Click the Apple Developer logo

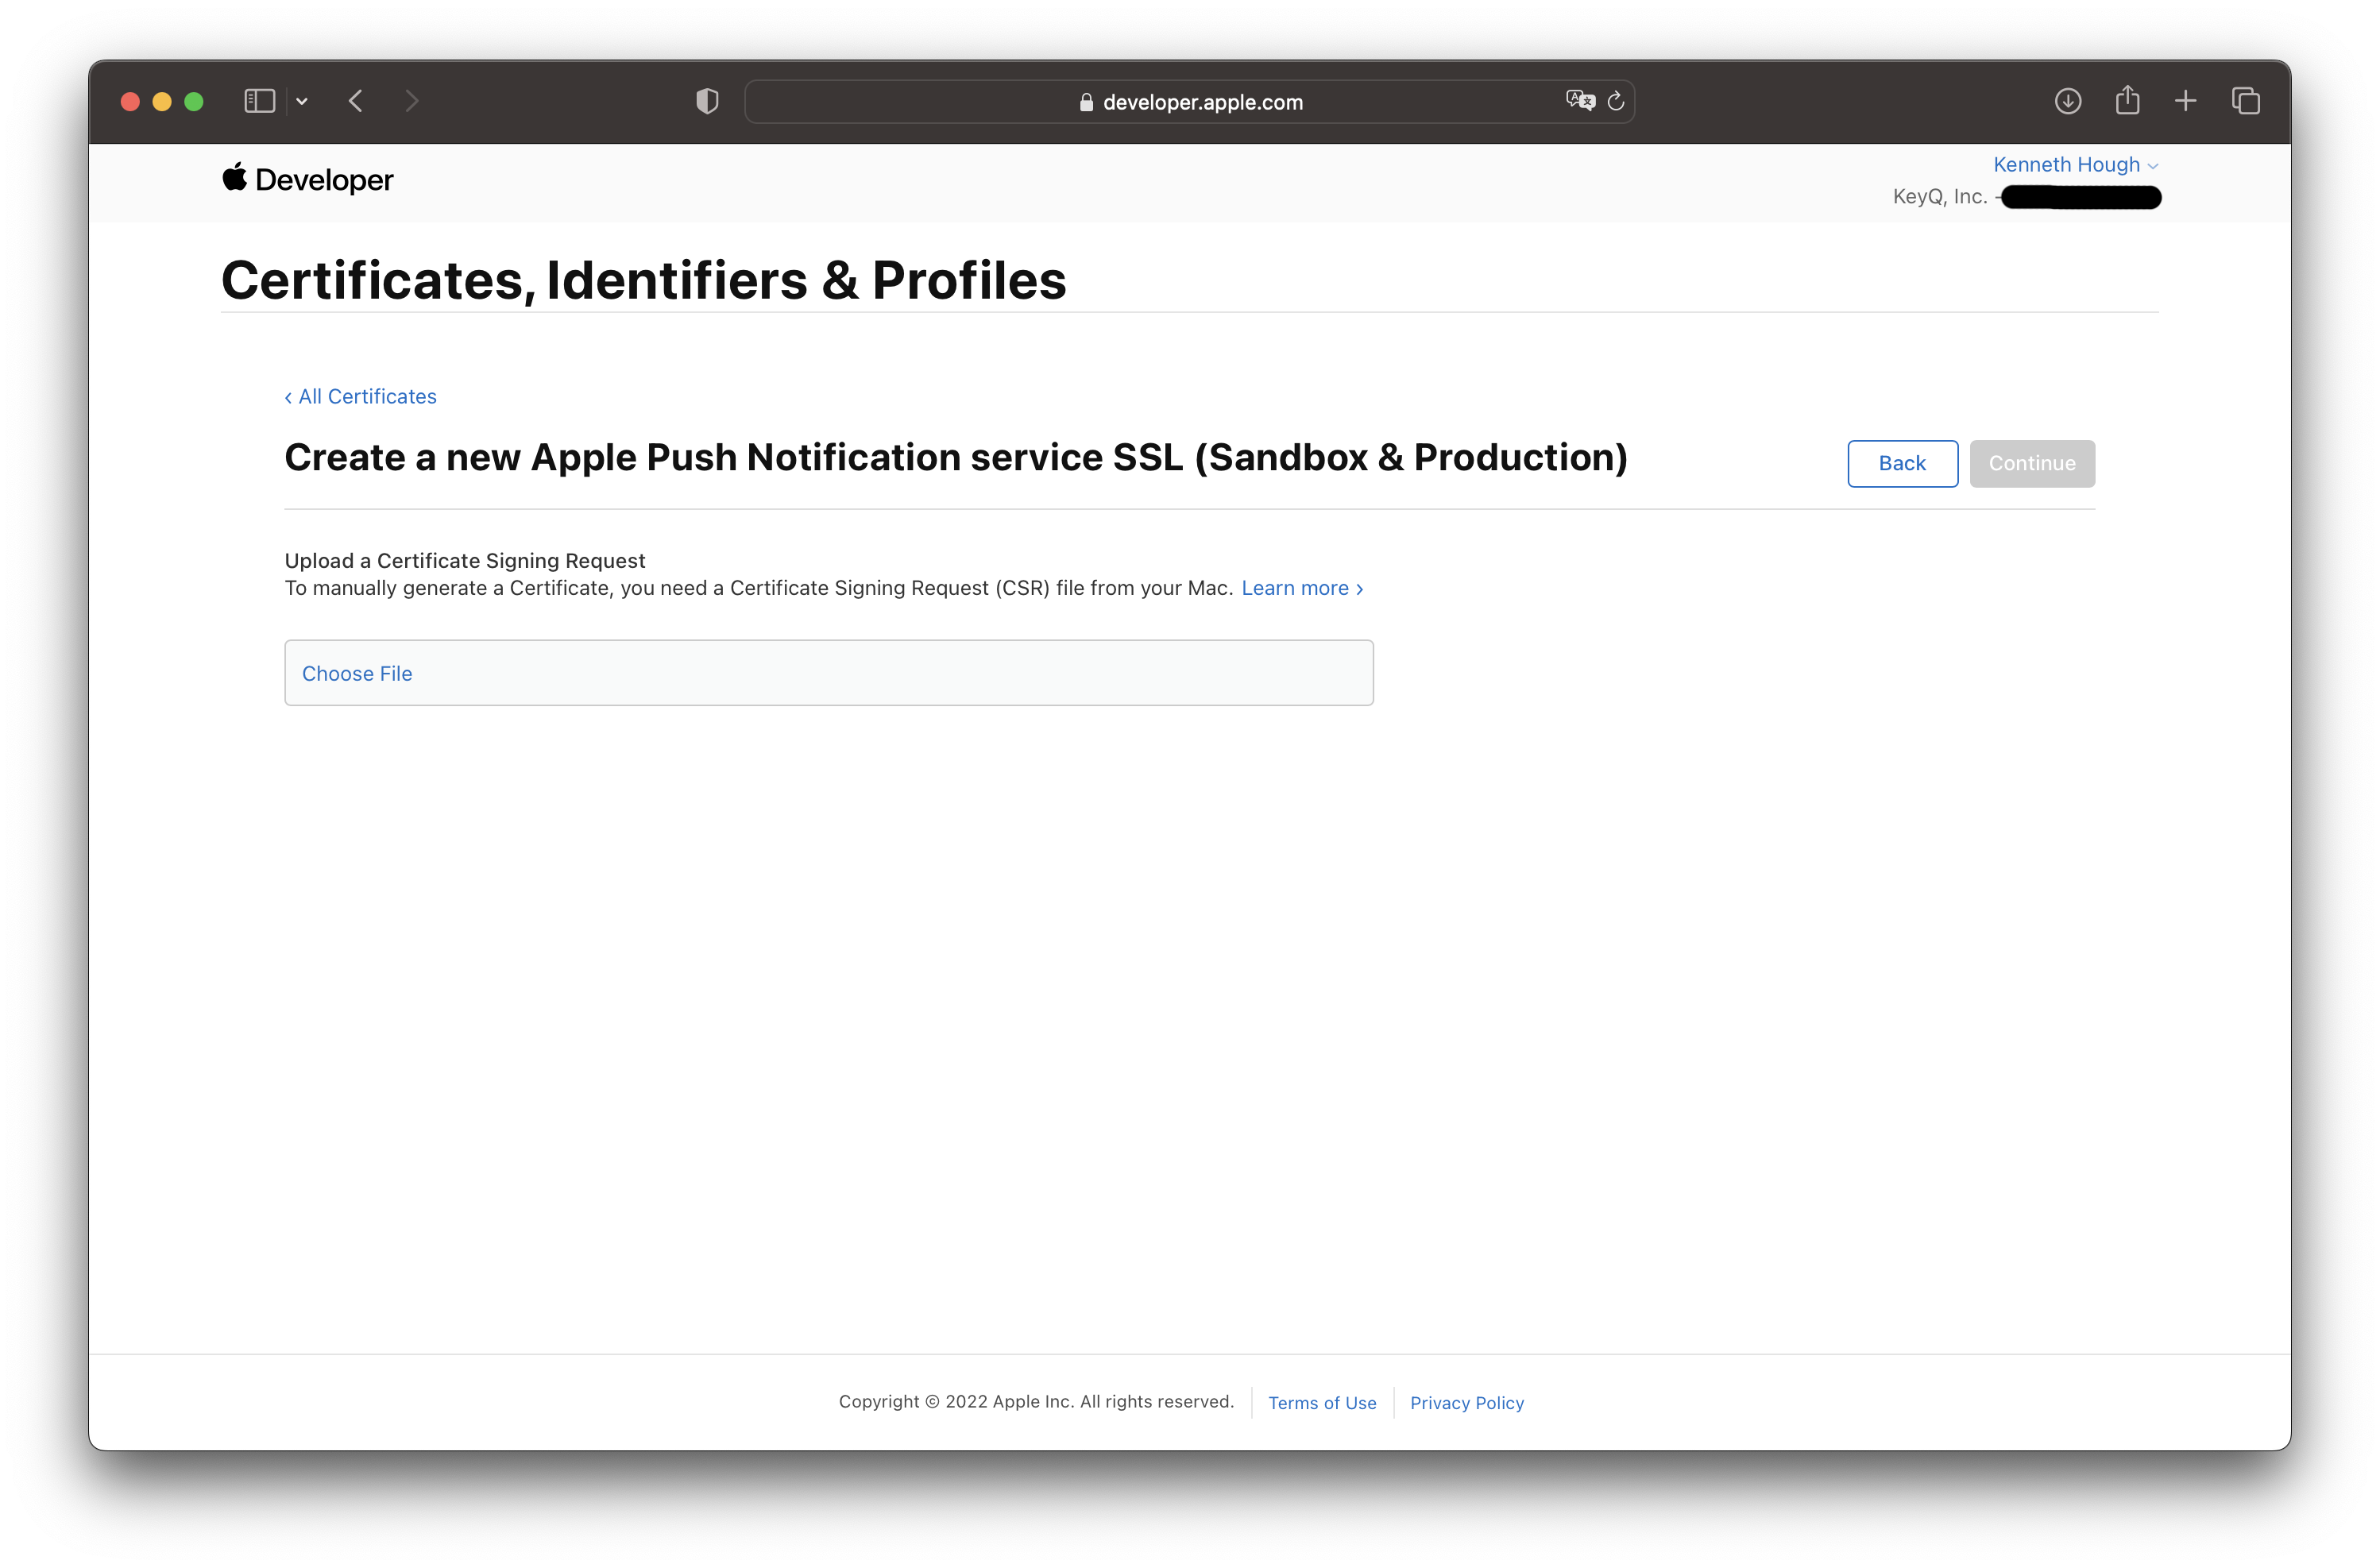[306, 180]
